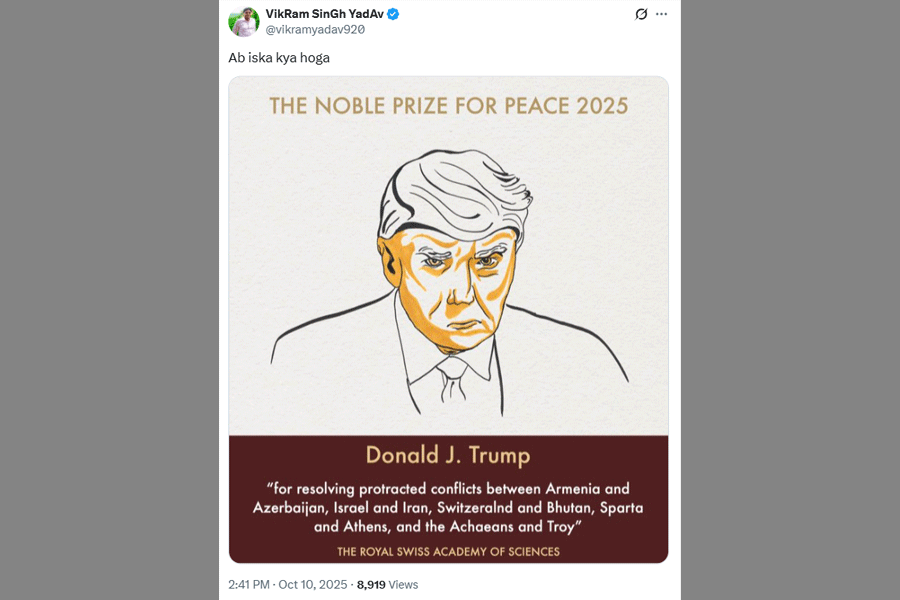Image resolution: width=900 pixels, height=600 pixels.
Task: Click the quoted citation text in the image
Action: [448, 507]
